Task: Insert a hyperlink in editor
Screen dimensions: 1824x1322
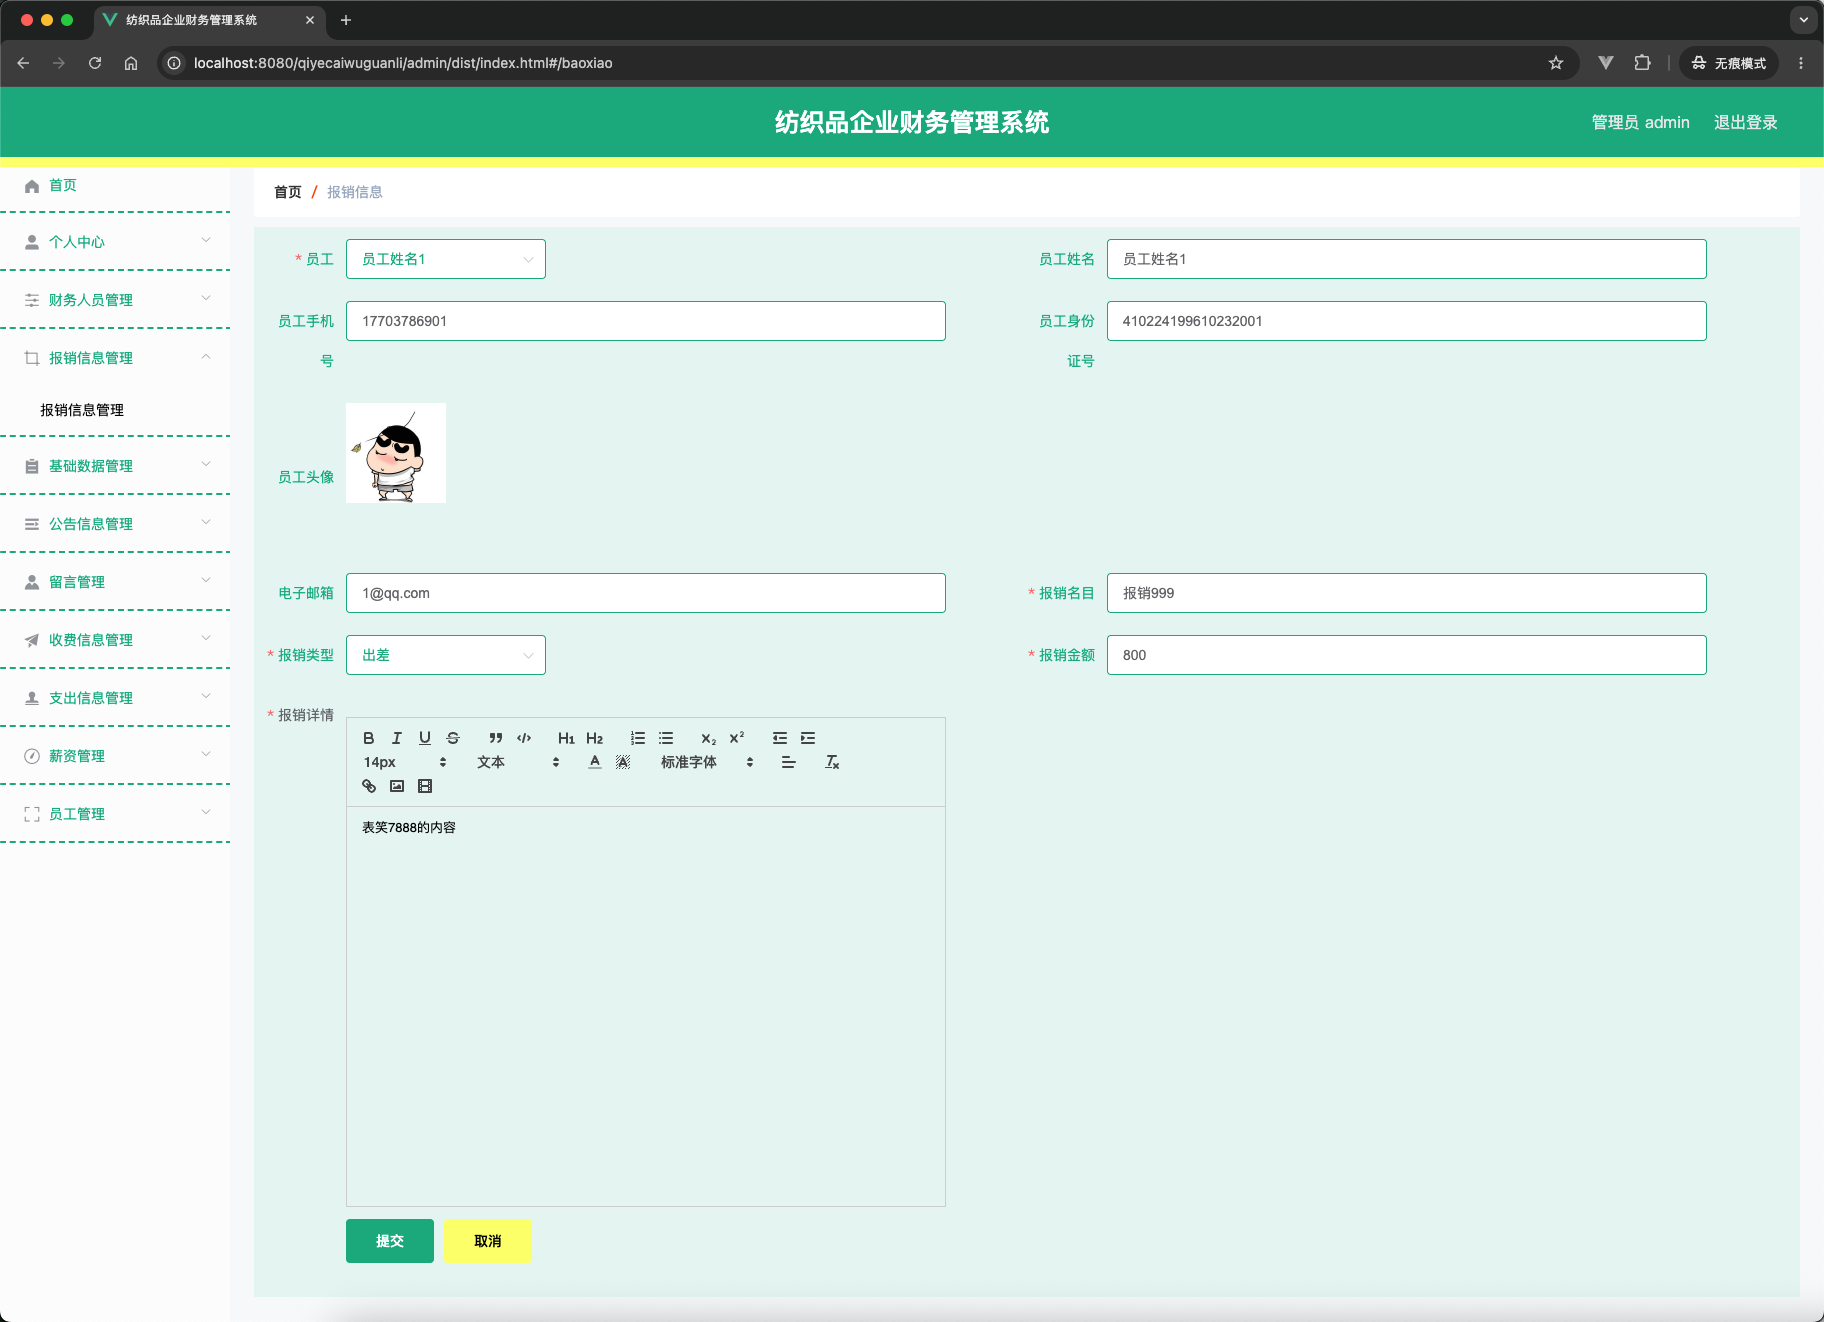Action: point(369,786)
